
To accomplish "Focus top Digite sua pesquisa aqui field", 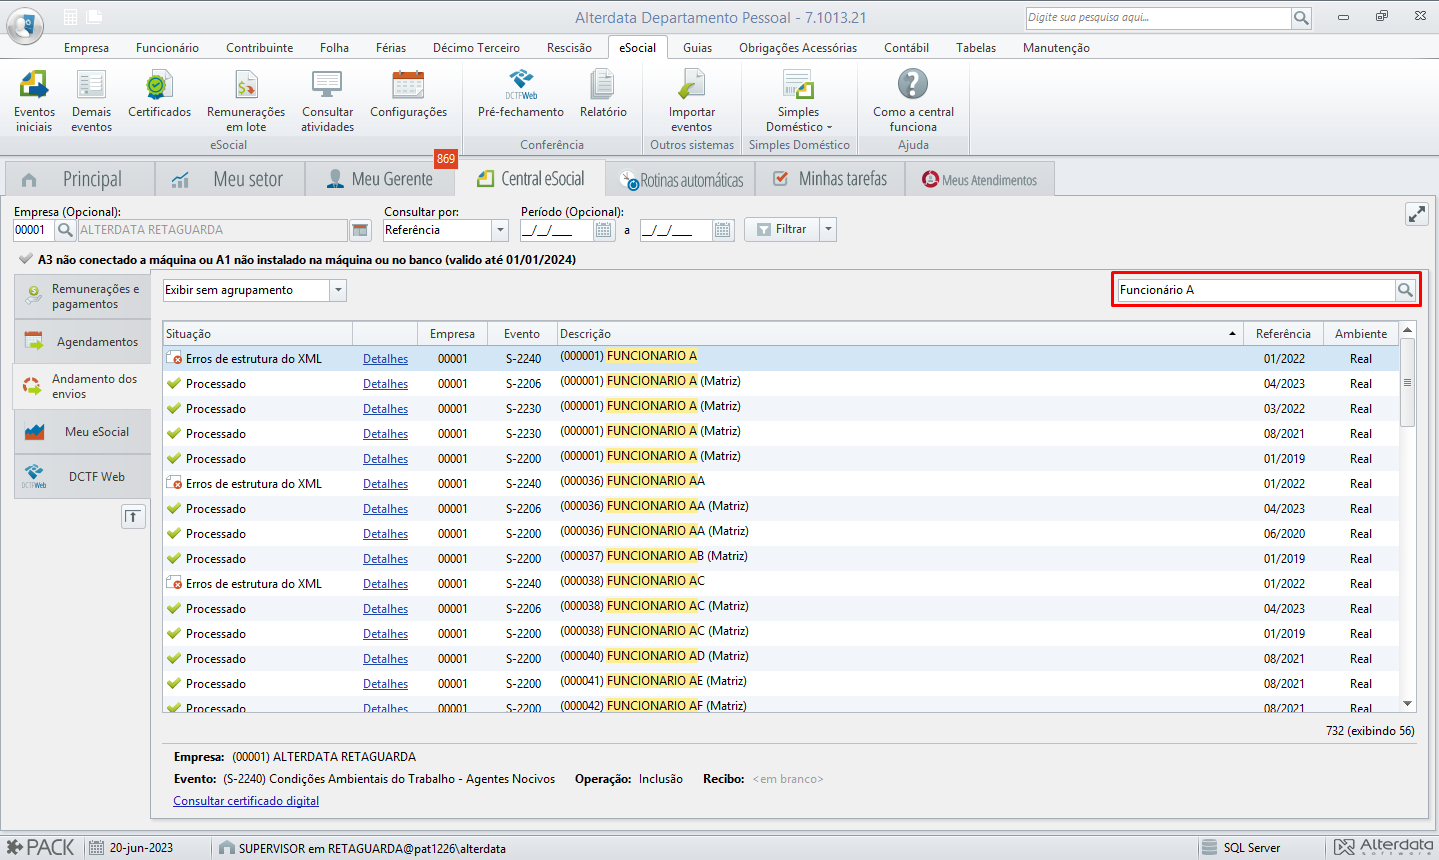I will (x=1159, y=18).
